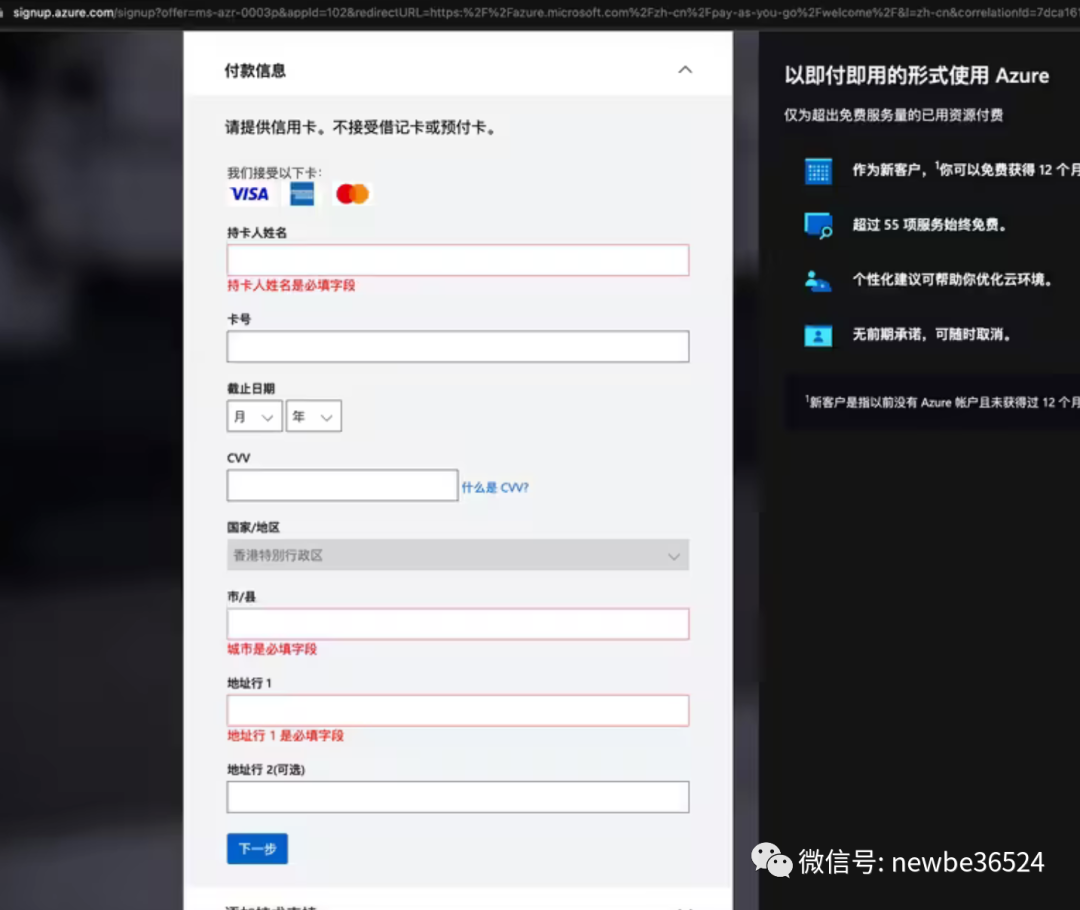The width and height of the screenshot is (1080, 910).
Task: Click the text 无前期承诺,可随时取消。
Action: (x=932, y=335)
